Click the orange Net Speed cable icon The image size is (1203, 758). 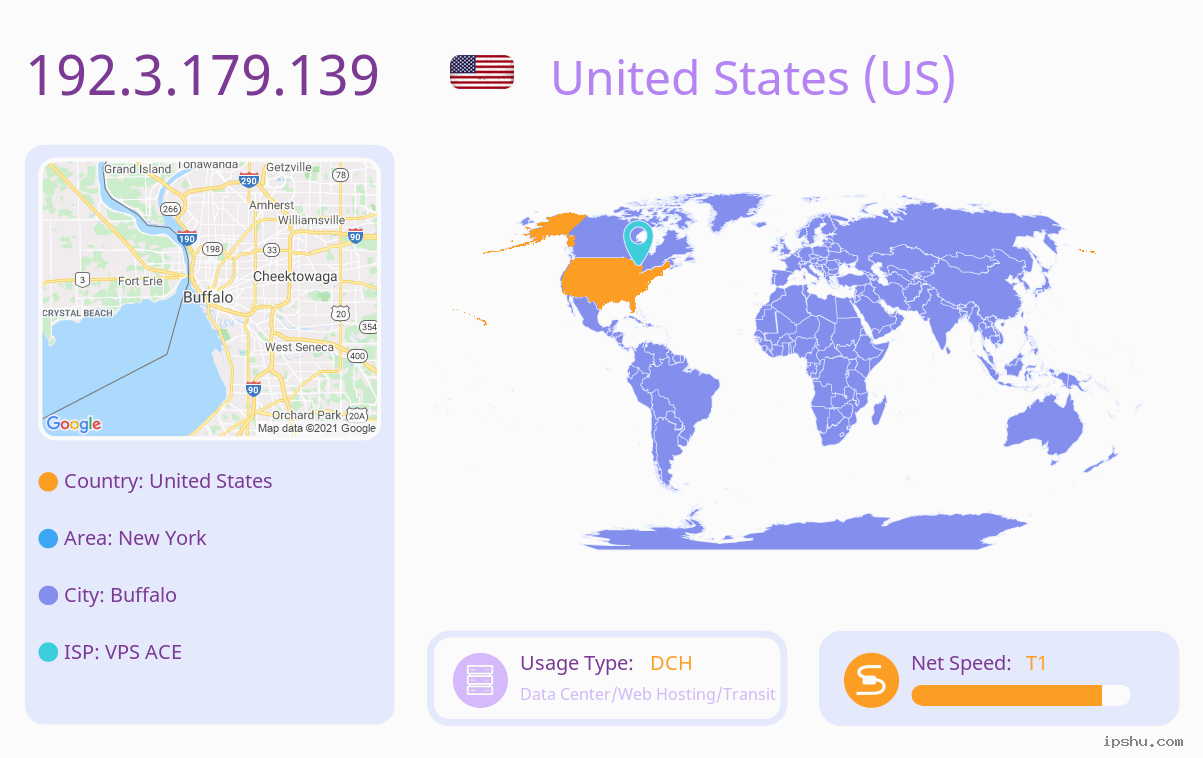click(872, 680)
